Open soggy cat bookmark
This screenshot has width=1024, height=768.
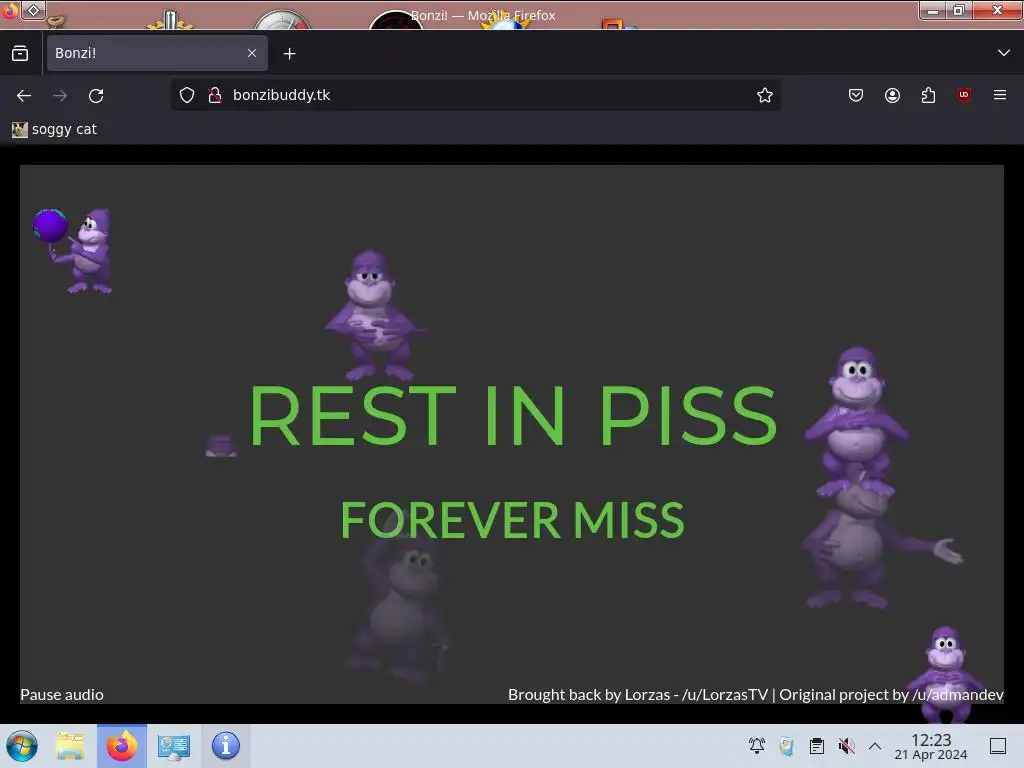[55, 129]
